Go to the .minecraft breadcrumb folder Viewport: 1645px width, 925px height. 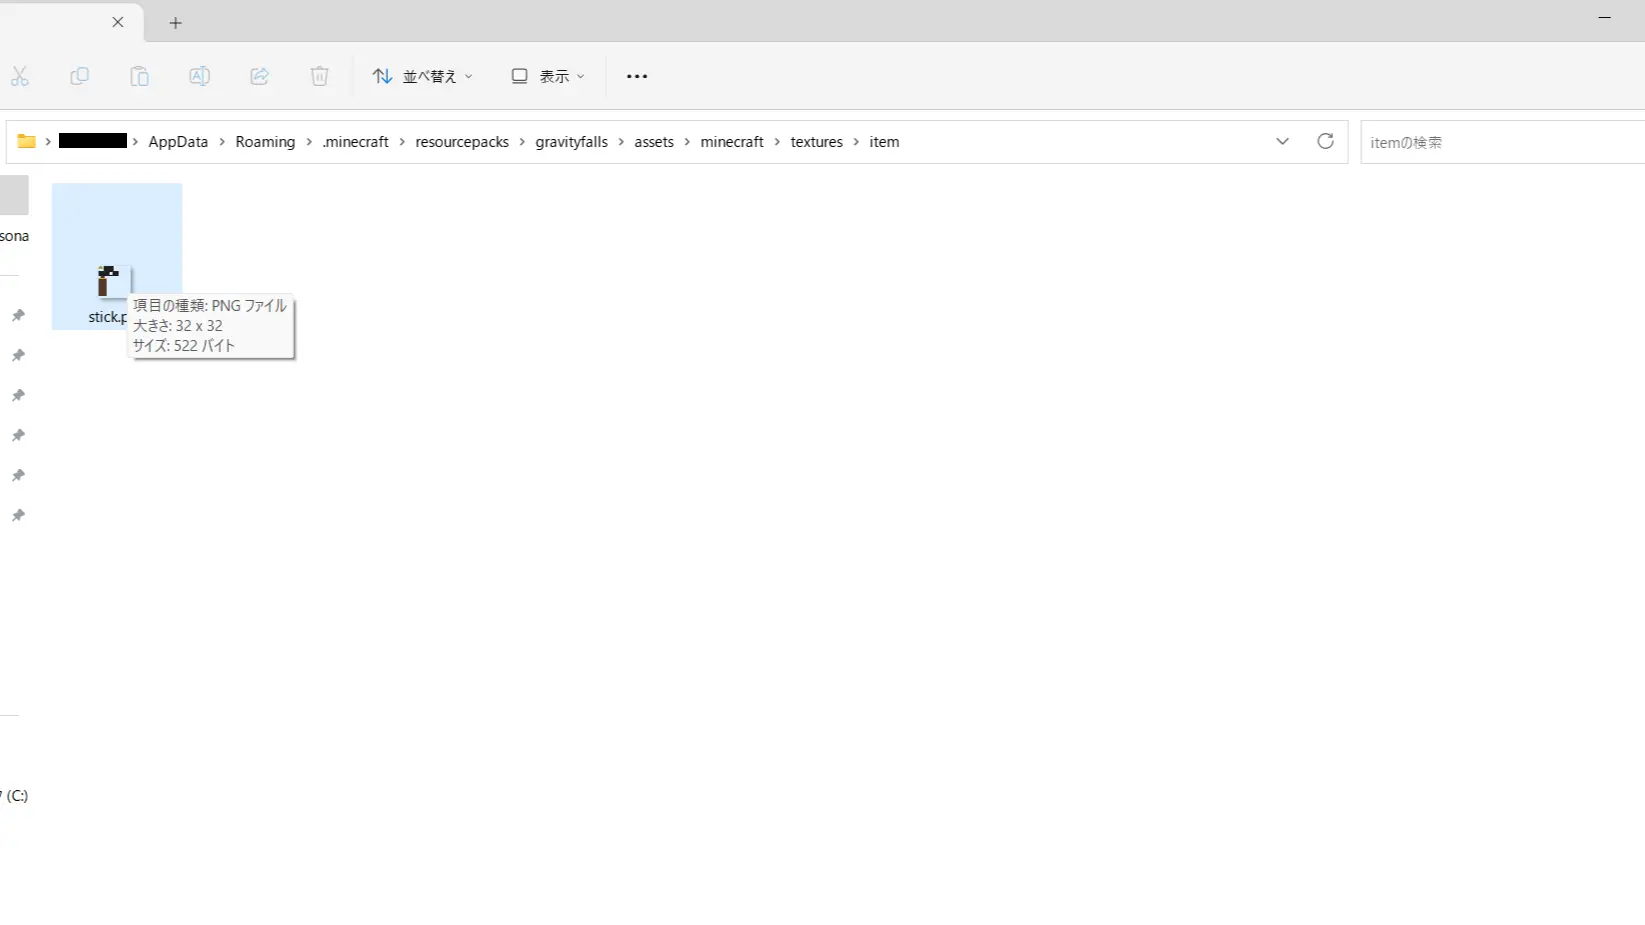[x=356, y=142]
